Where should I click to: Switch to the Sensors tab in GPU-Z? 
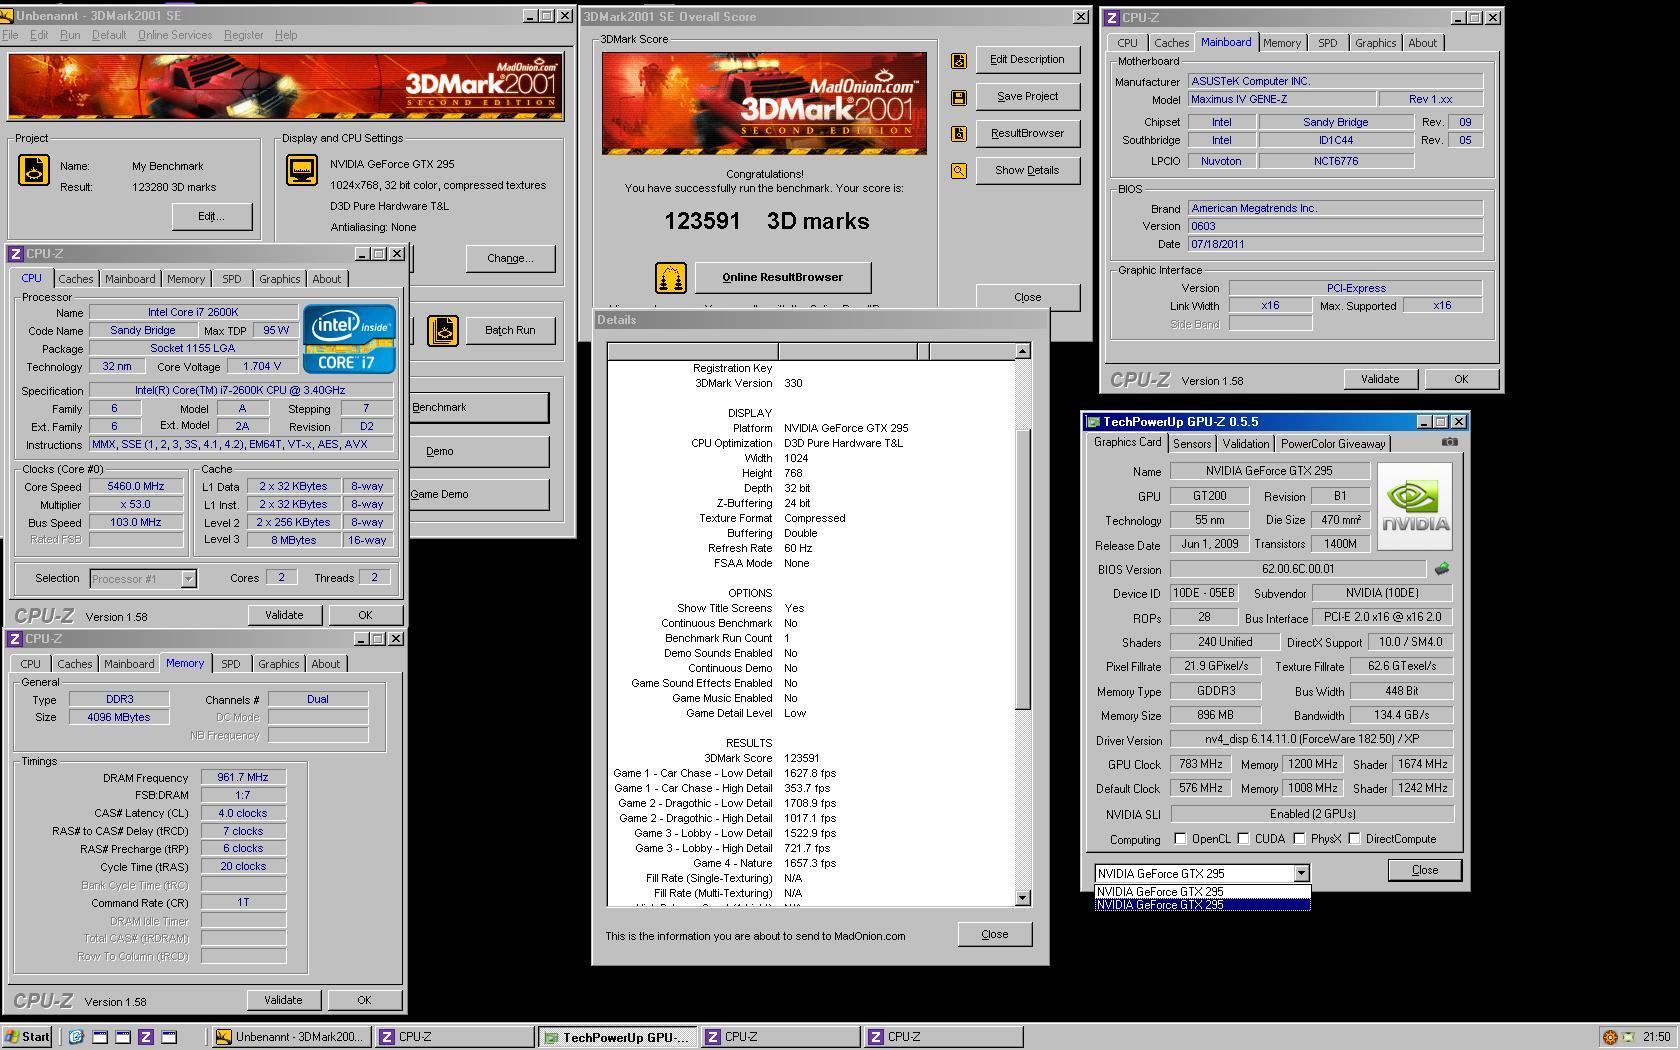tap(1192, 444)
